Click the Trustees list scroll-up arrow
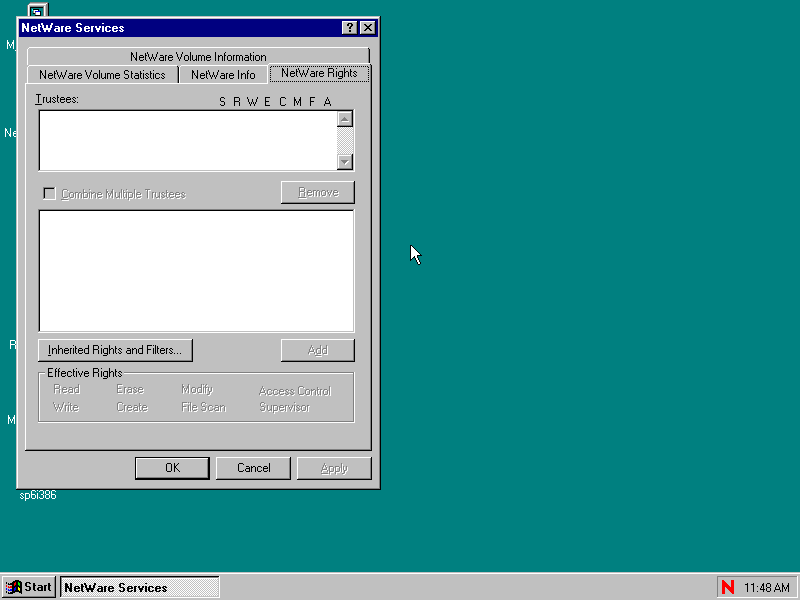The image size is (800, 600). pos(345,119)
